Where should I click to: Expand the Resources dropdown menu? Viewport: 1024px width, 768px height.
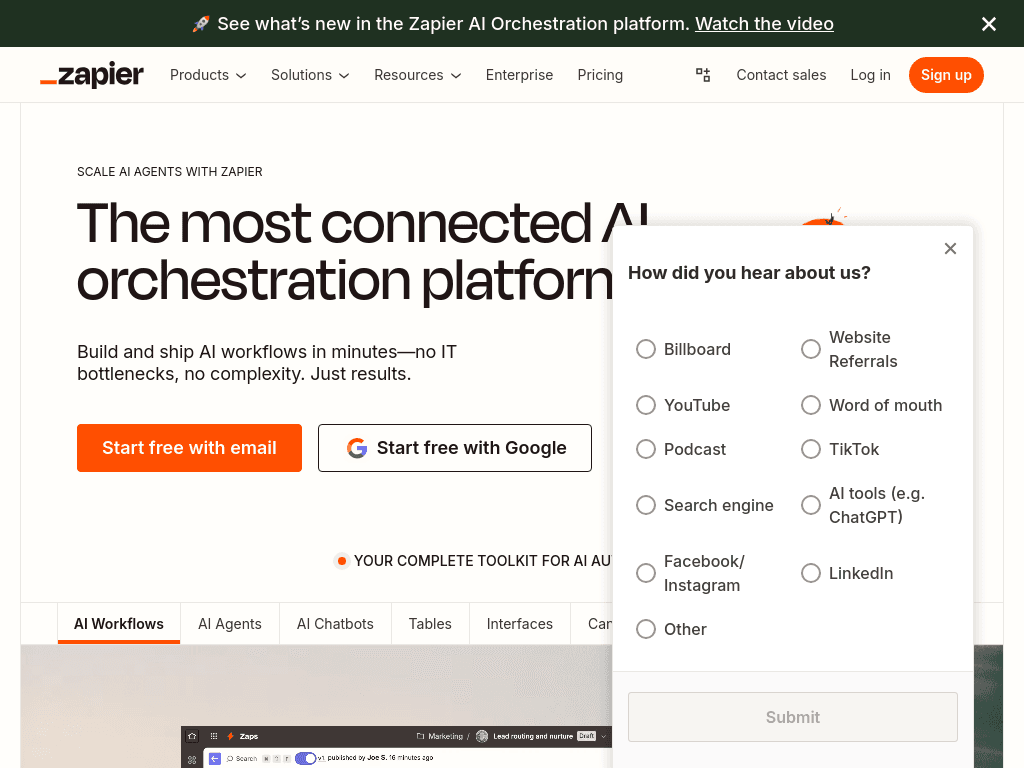417,75
